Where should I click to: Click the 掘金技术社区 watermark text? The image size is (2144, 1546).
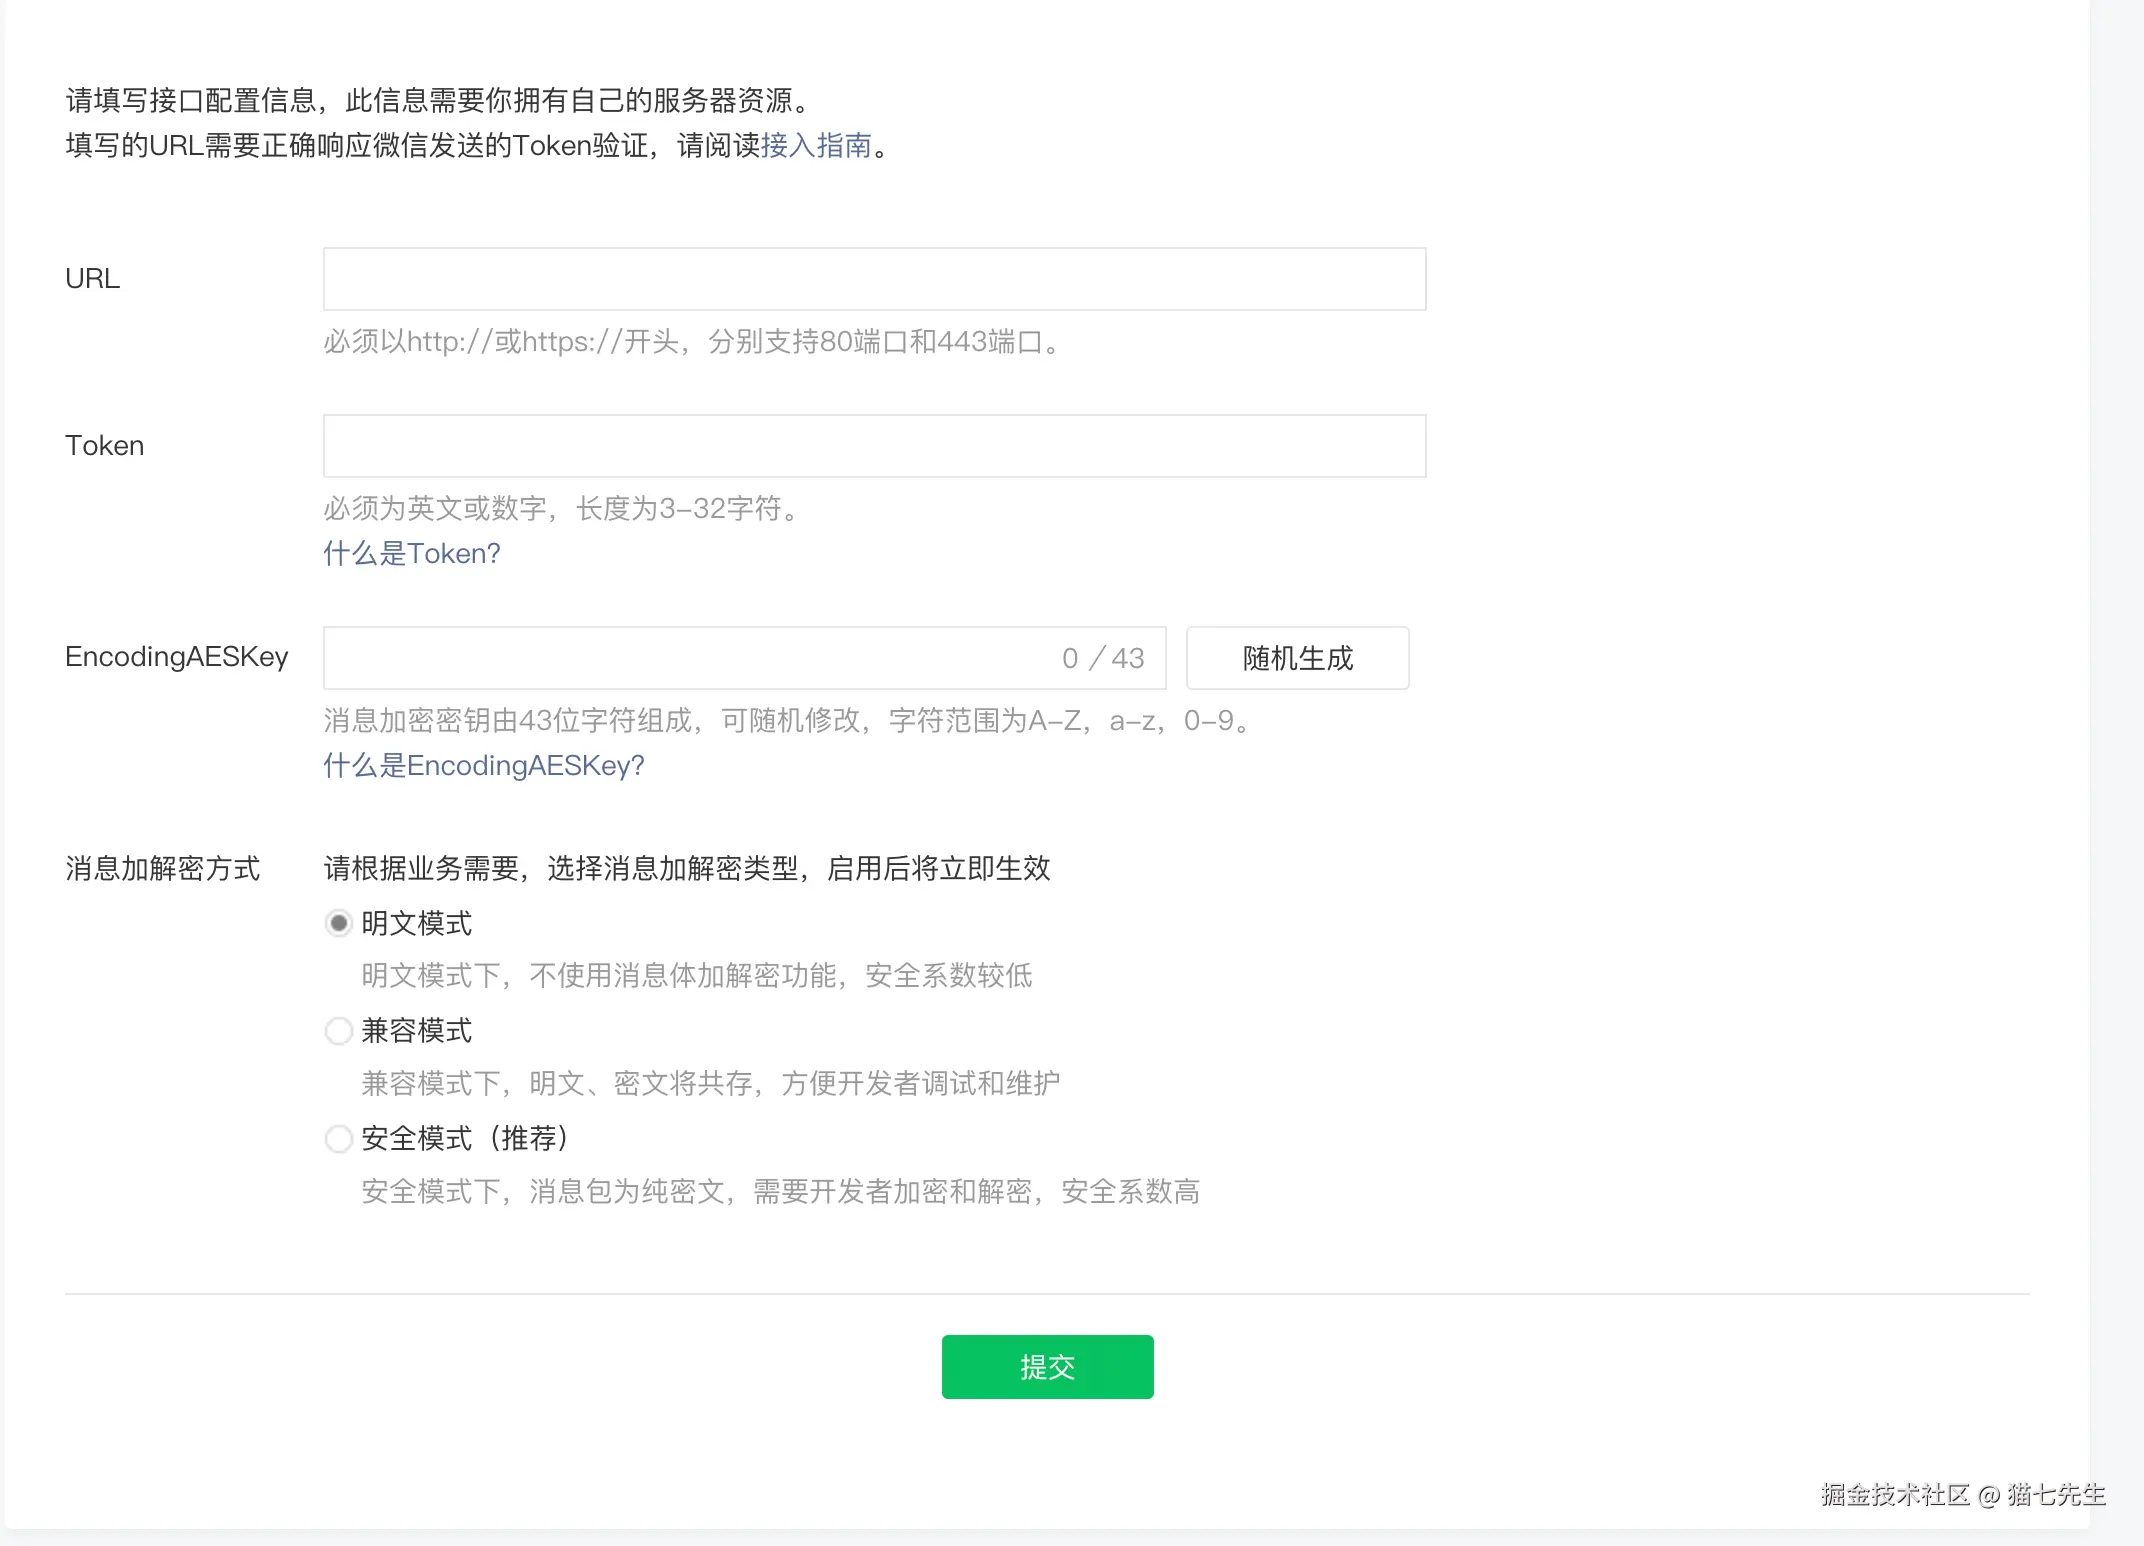pyautogui.click(x=1894, y=1494)
